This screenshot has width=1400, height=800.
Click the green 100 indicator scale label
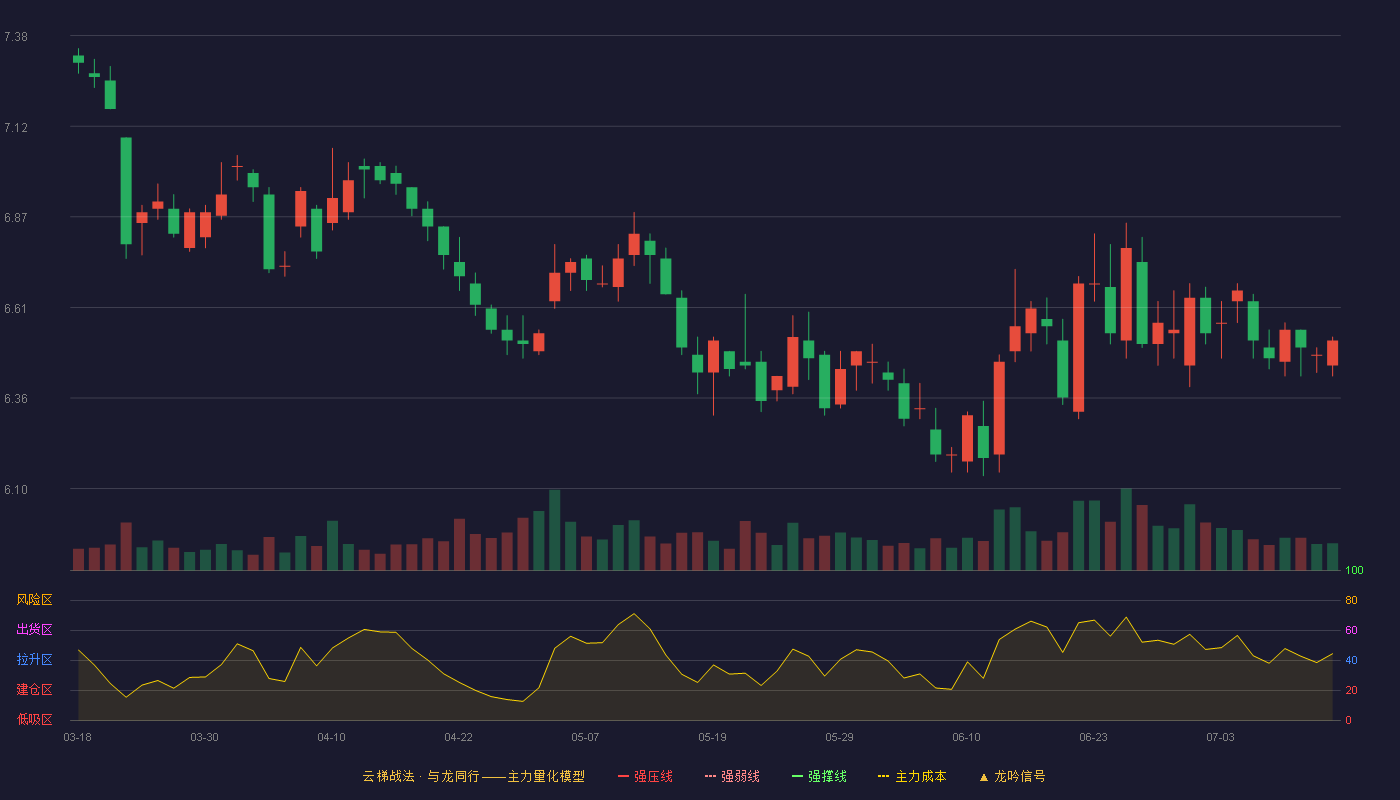[1354, 571]
